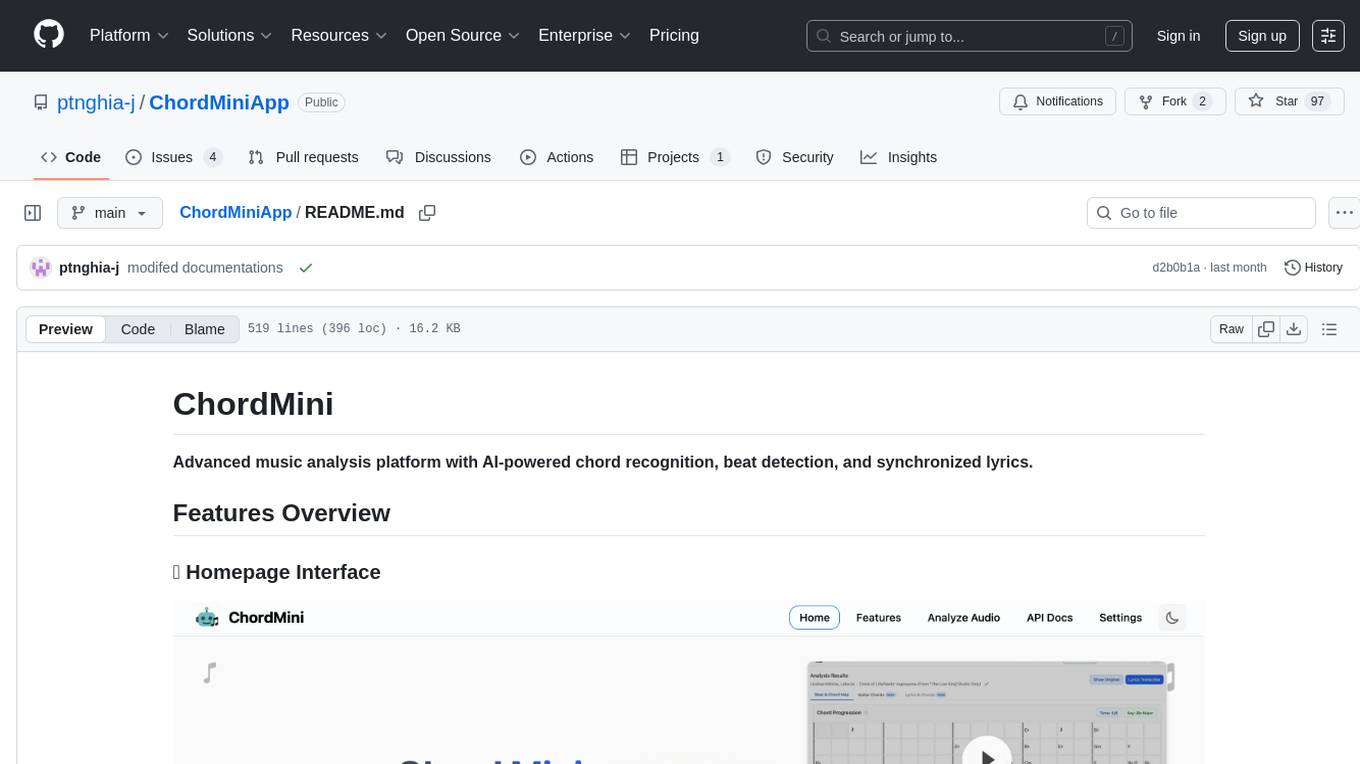Open the ptnghia-j owner profile link
1360x764 pixels.
point(96,102)
